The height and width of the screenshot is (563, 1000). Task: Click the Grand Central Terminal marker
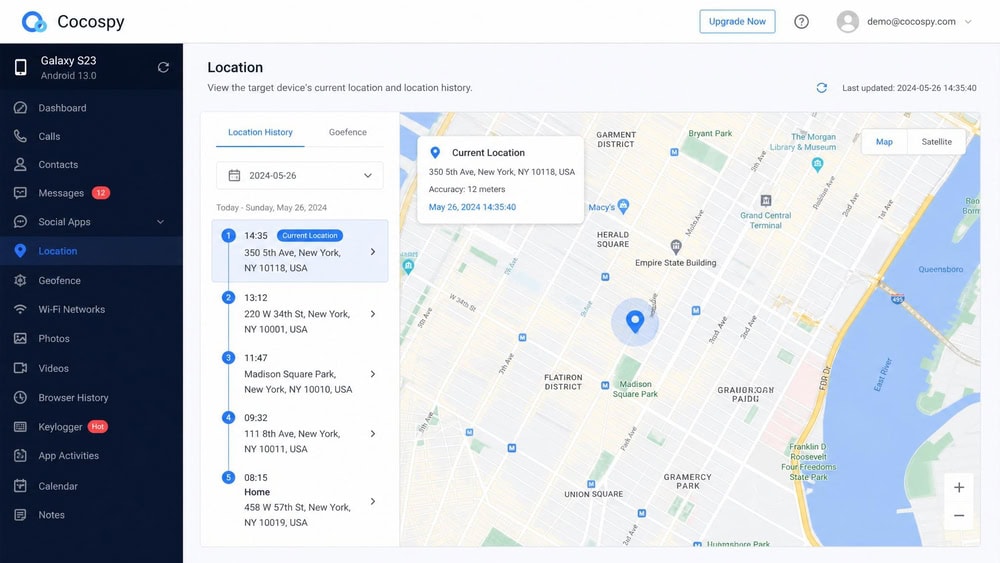(x=766, y=200)
